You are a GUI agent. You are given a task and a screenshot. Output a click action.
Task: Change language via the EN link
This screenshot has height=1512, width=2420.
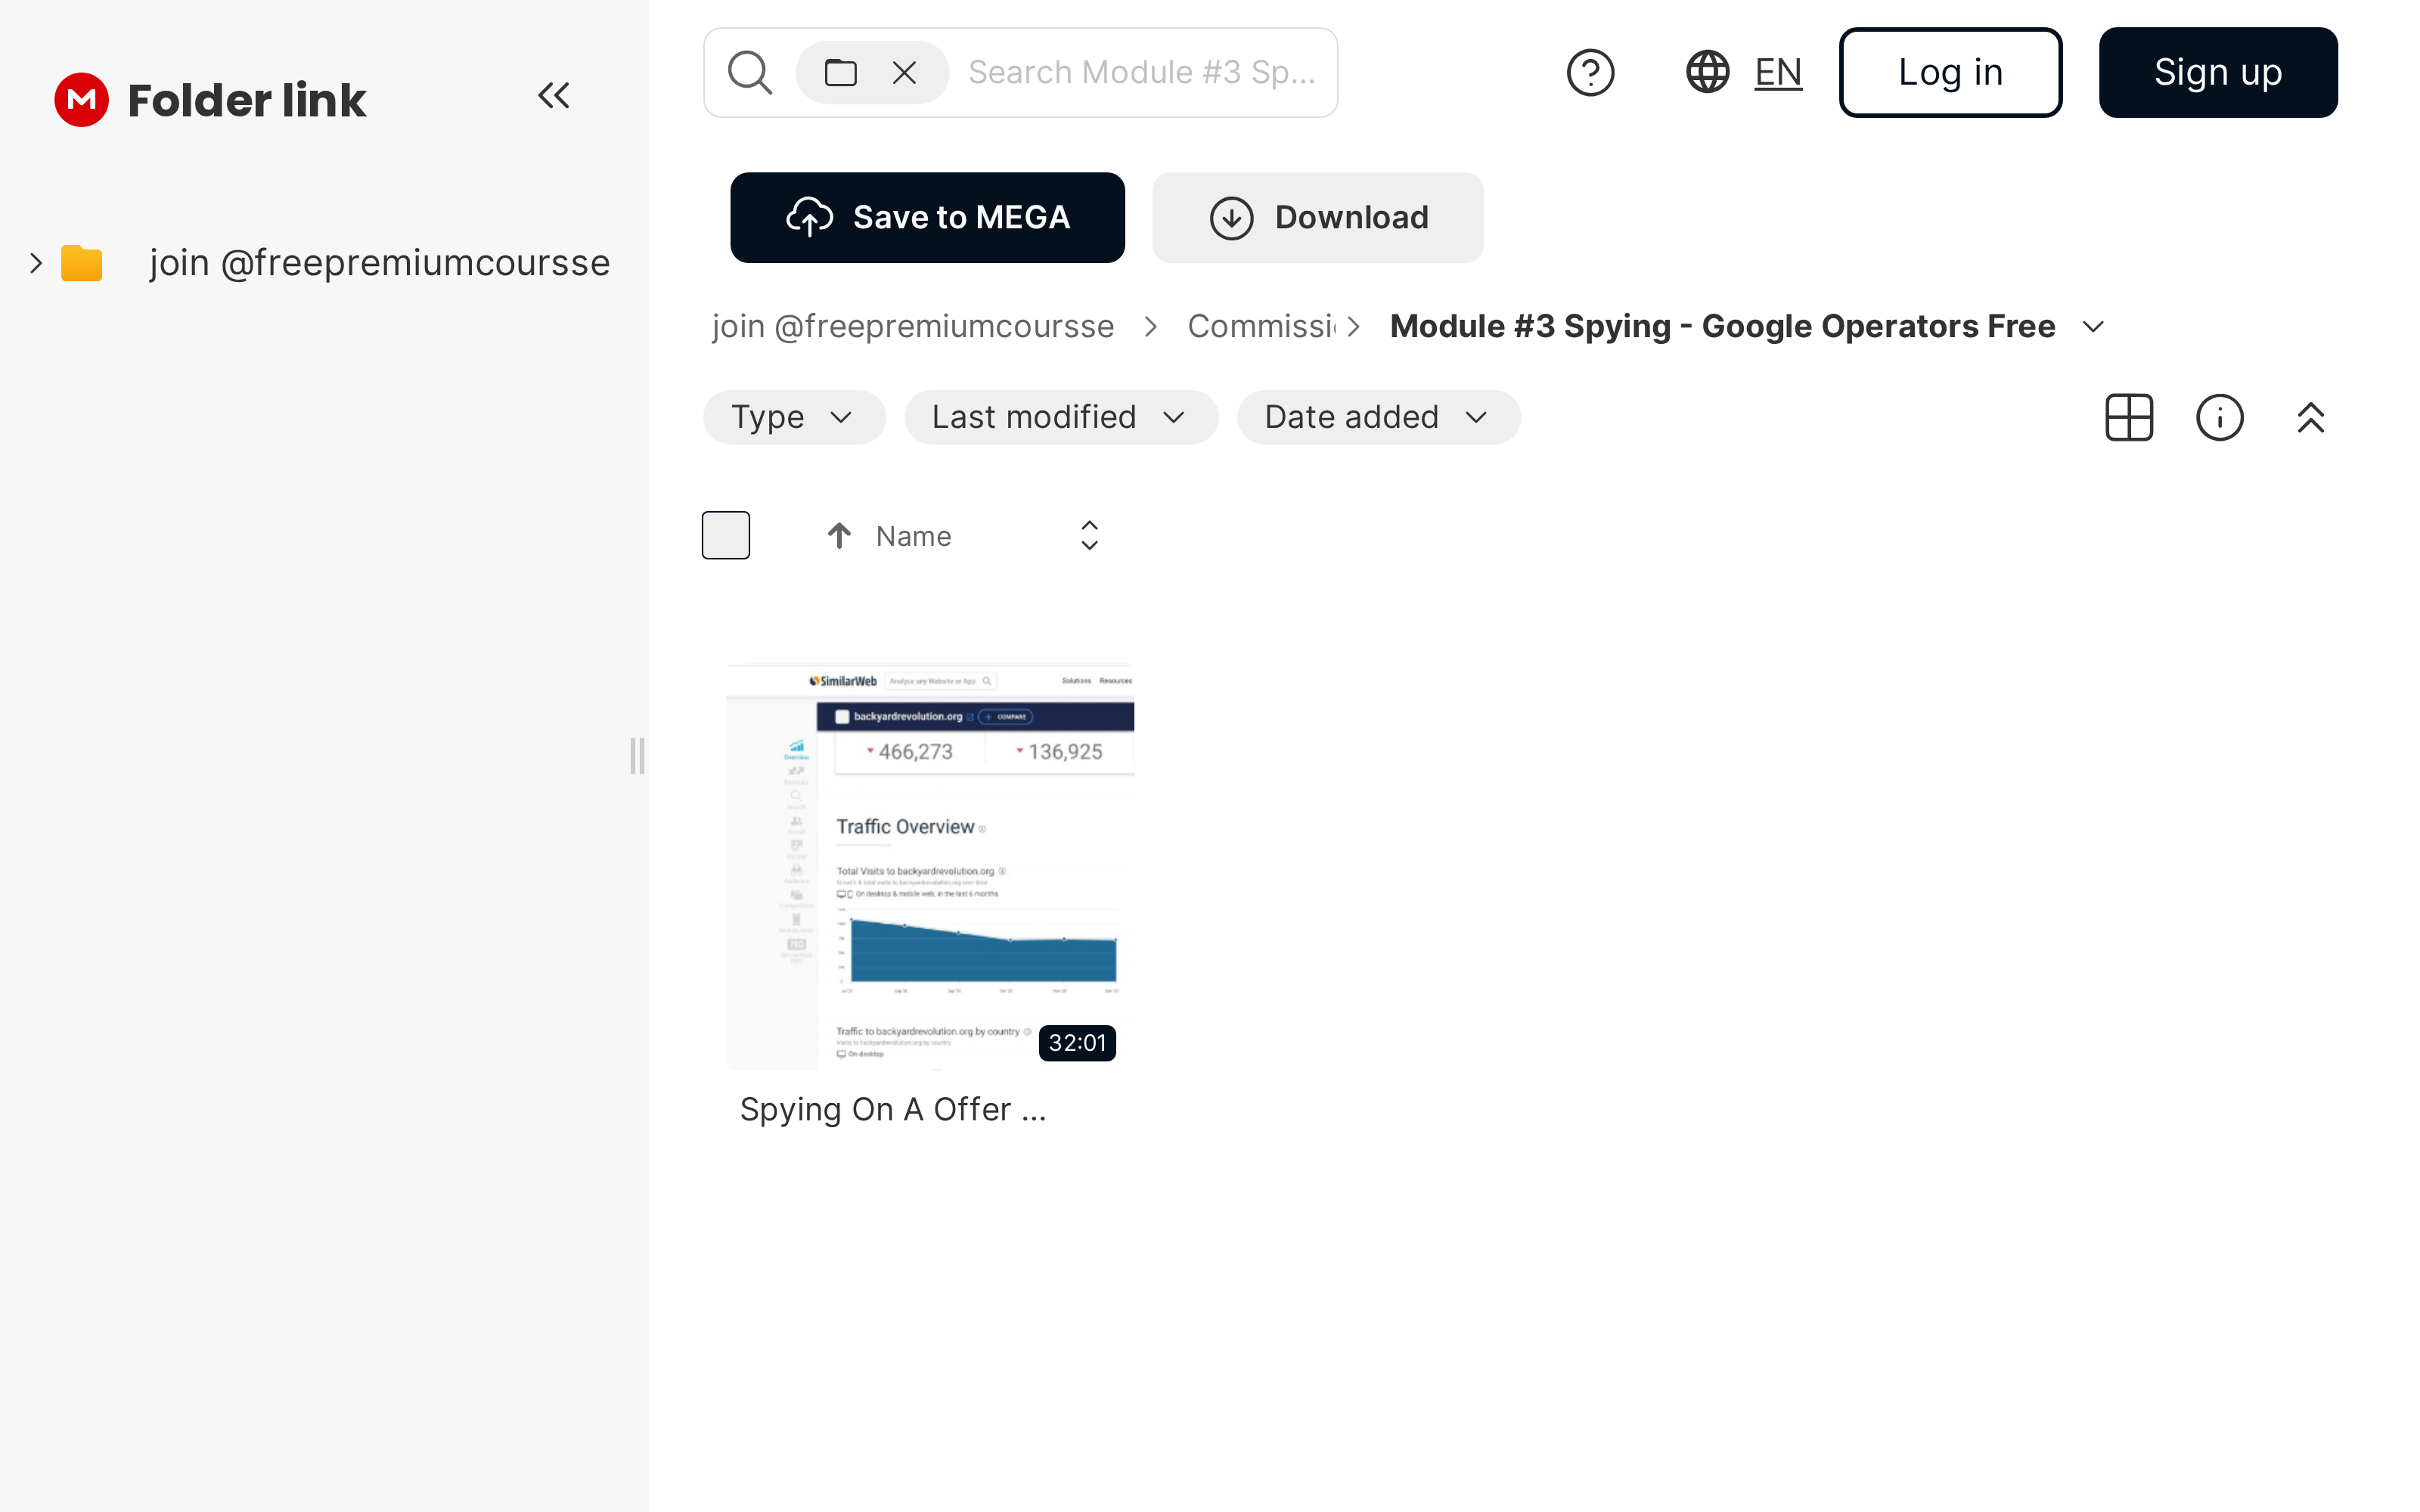click(1778, 72)
